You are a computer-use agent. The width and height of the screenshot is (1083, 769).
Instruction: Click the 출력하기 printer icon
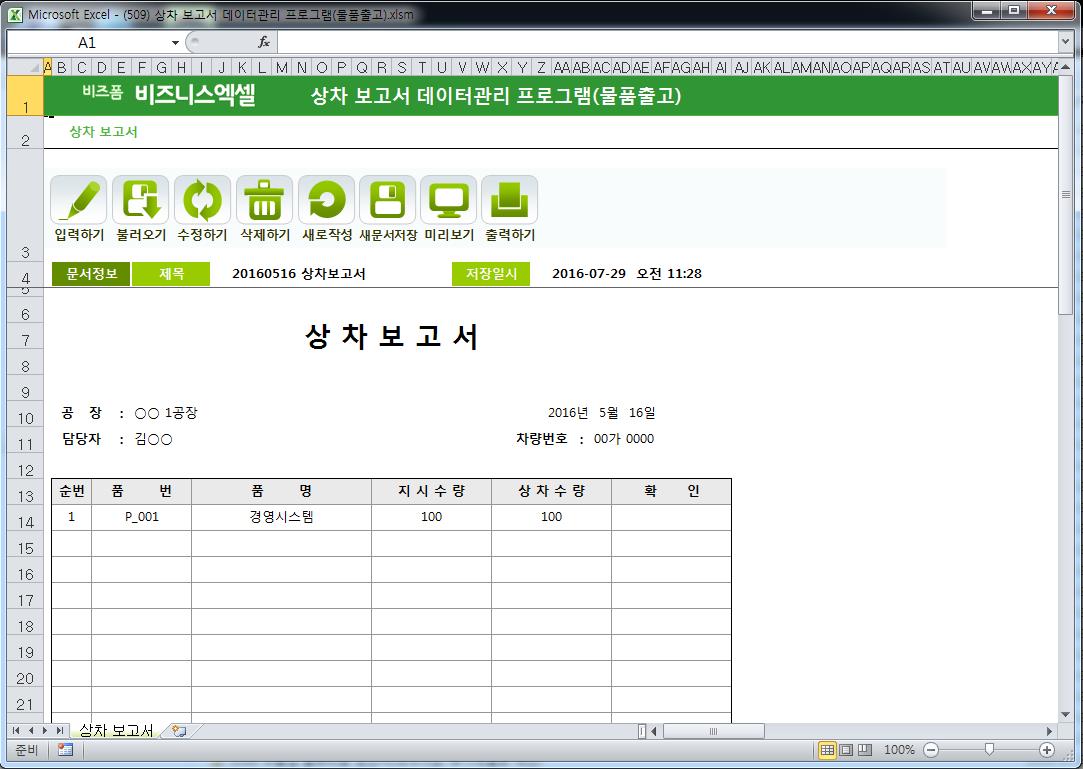[509, 200]
